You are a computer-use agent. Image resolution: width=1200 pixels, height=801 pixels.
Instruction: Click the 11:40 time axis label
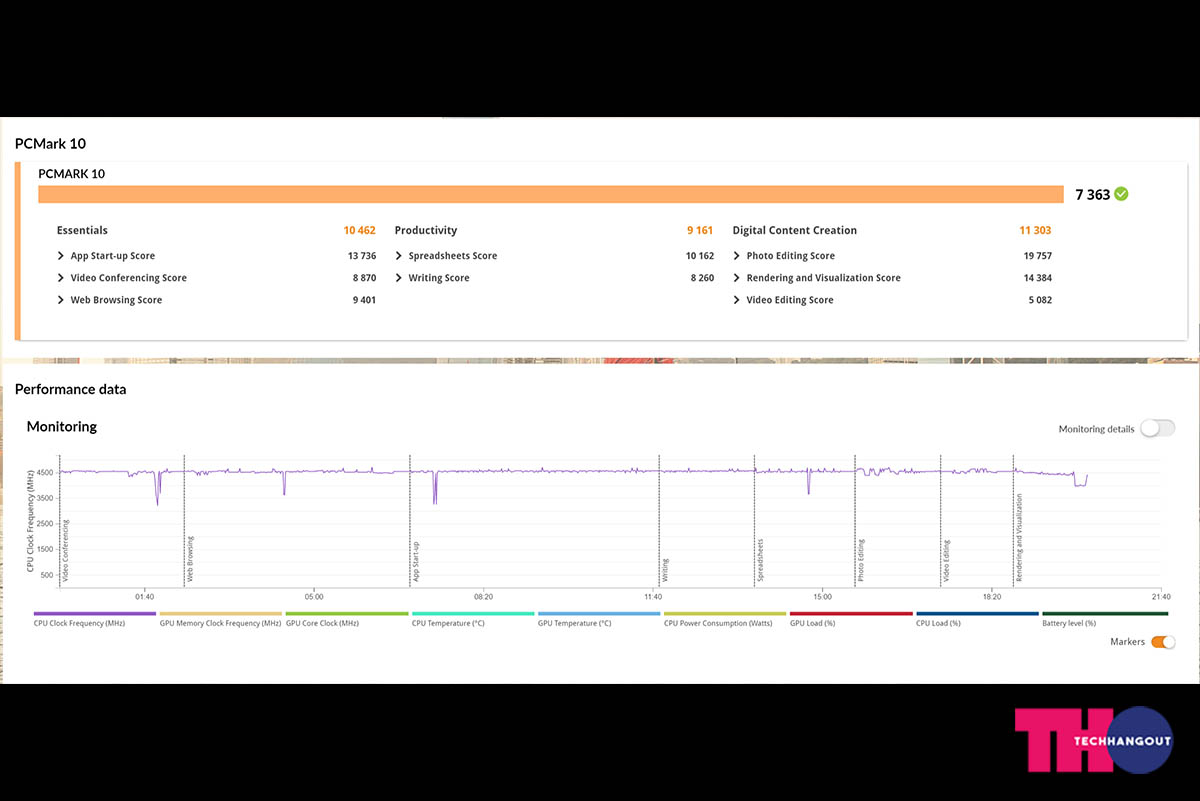point(652,596)
